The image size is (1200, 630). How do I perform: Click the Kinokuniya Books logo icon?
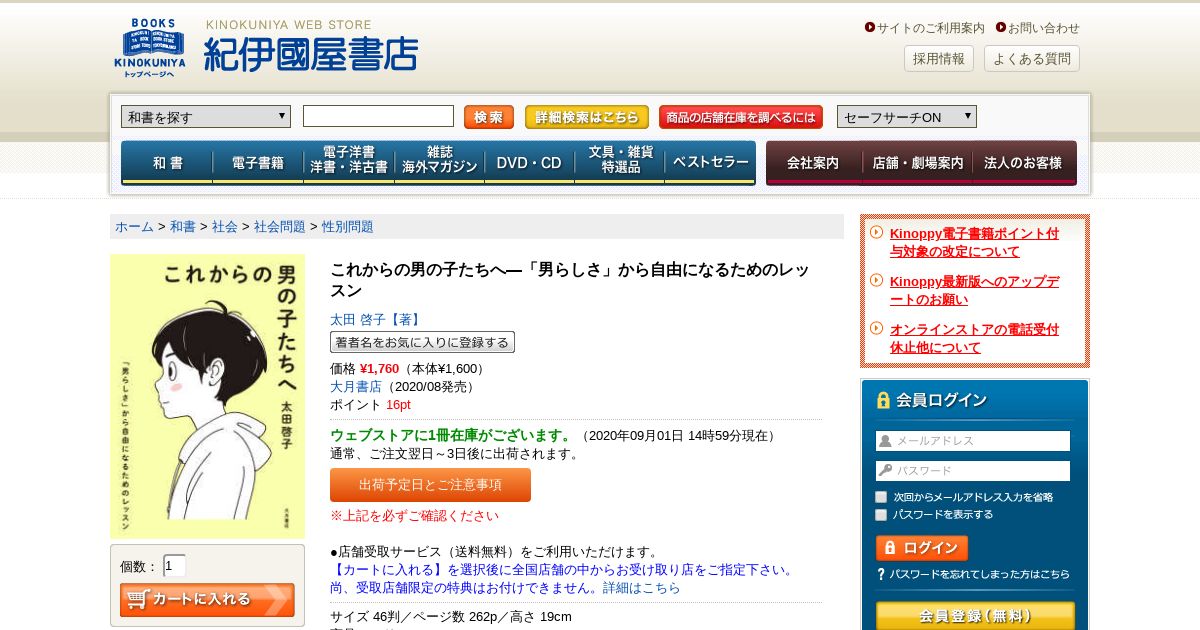click(x=149, y=48)
